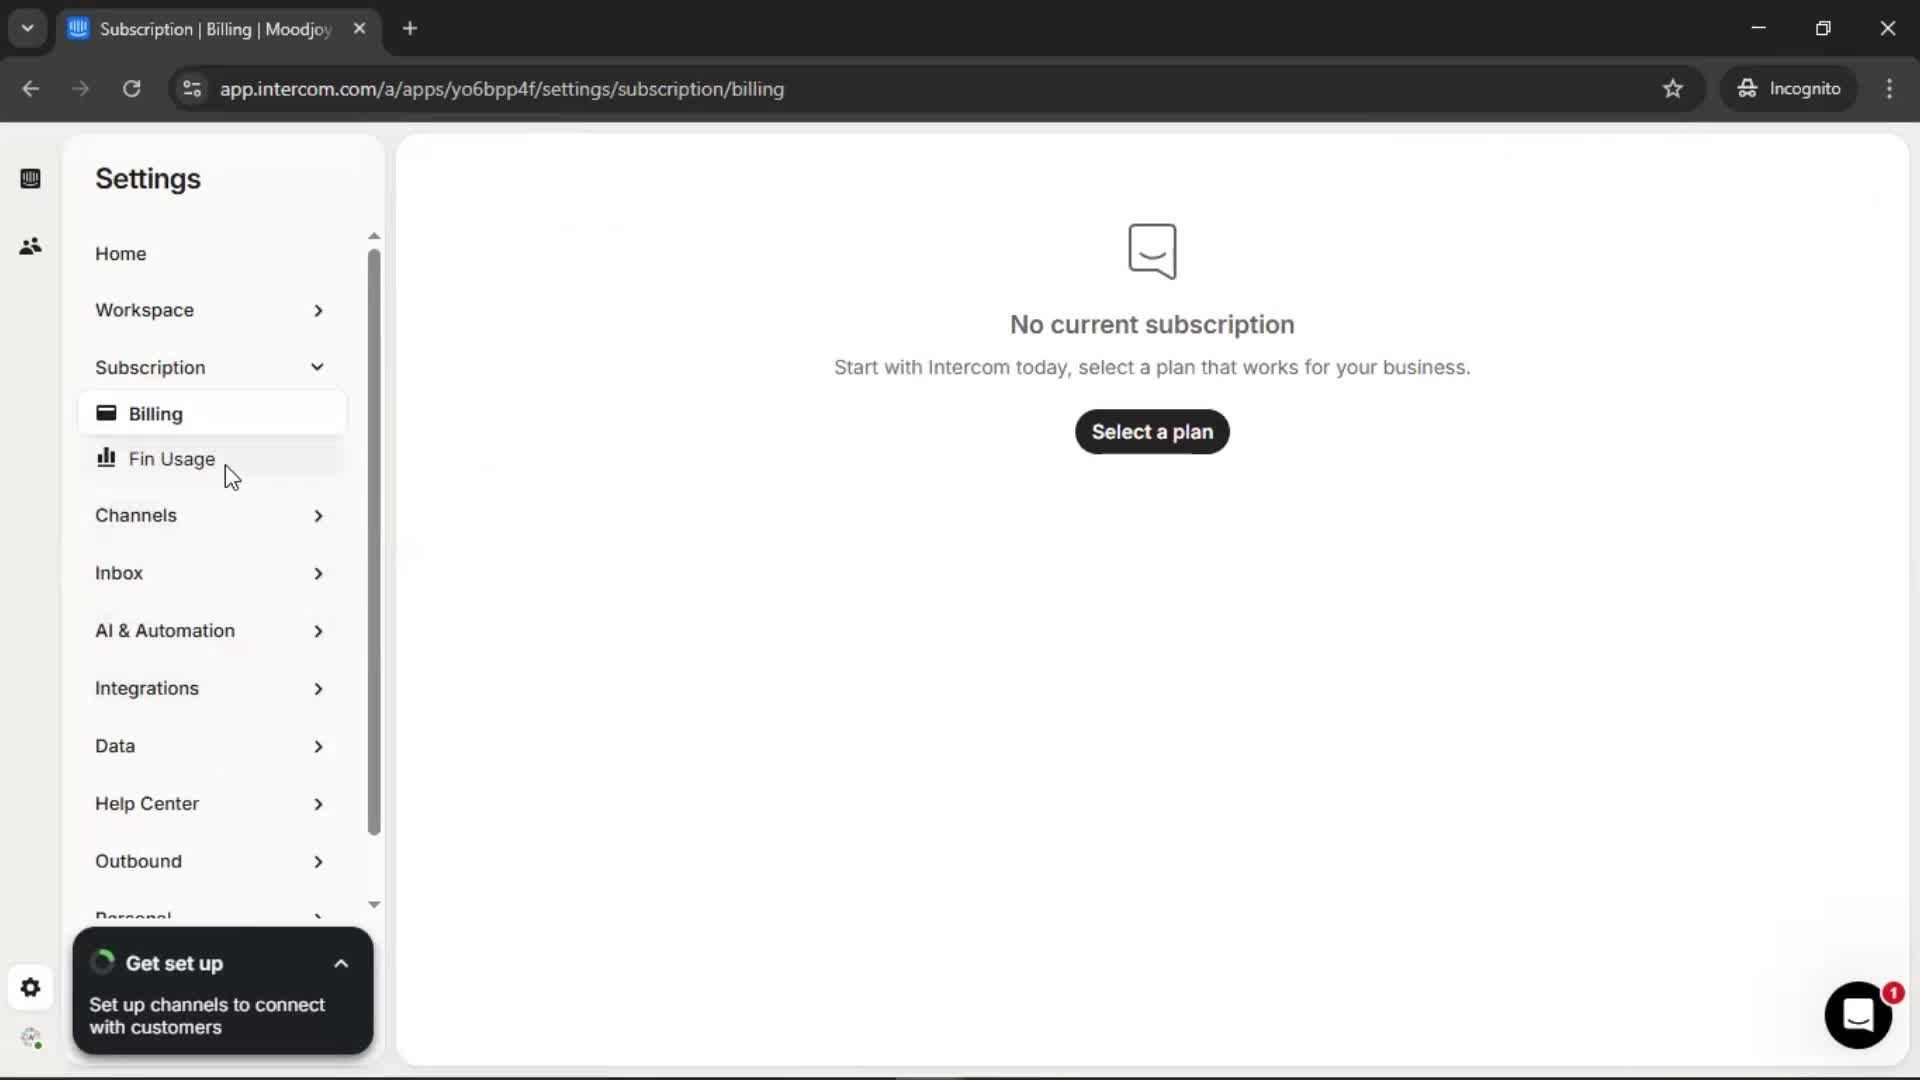The width and height of the screenshot is (1920, 1080).
Task: Open the Intercom inbox icon in left rail
Action: coord(30,179)
